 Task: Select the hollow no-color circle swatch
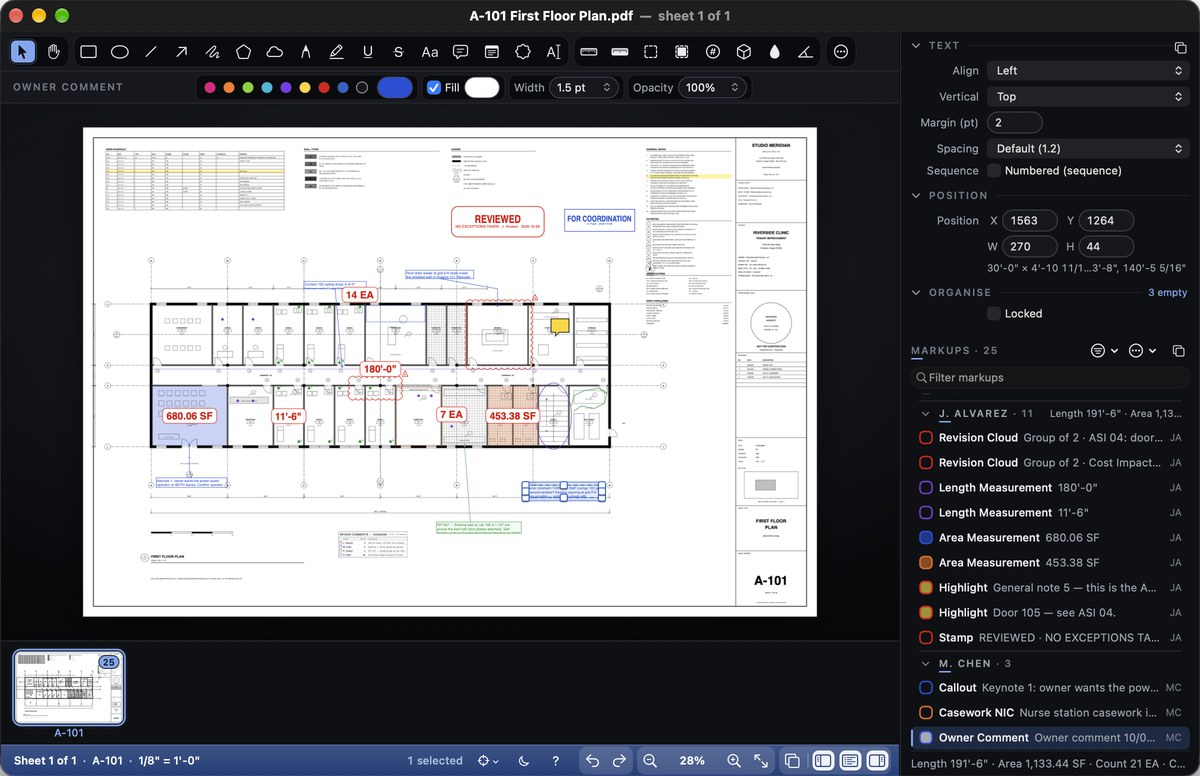click(x=362, y=88)
